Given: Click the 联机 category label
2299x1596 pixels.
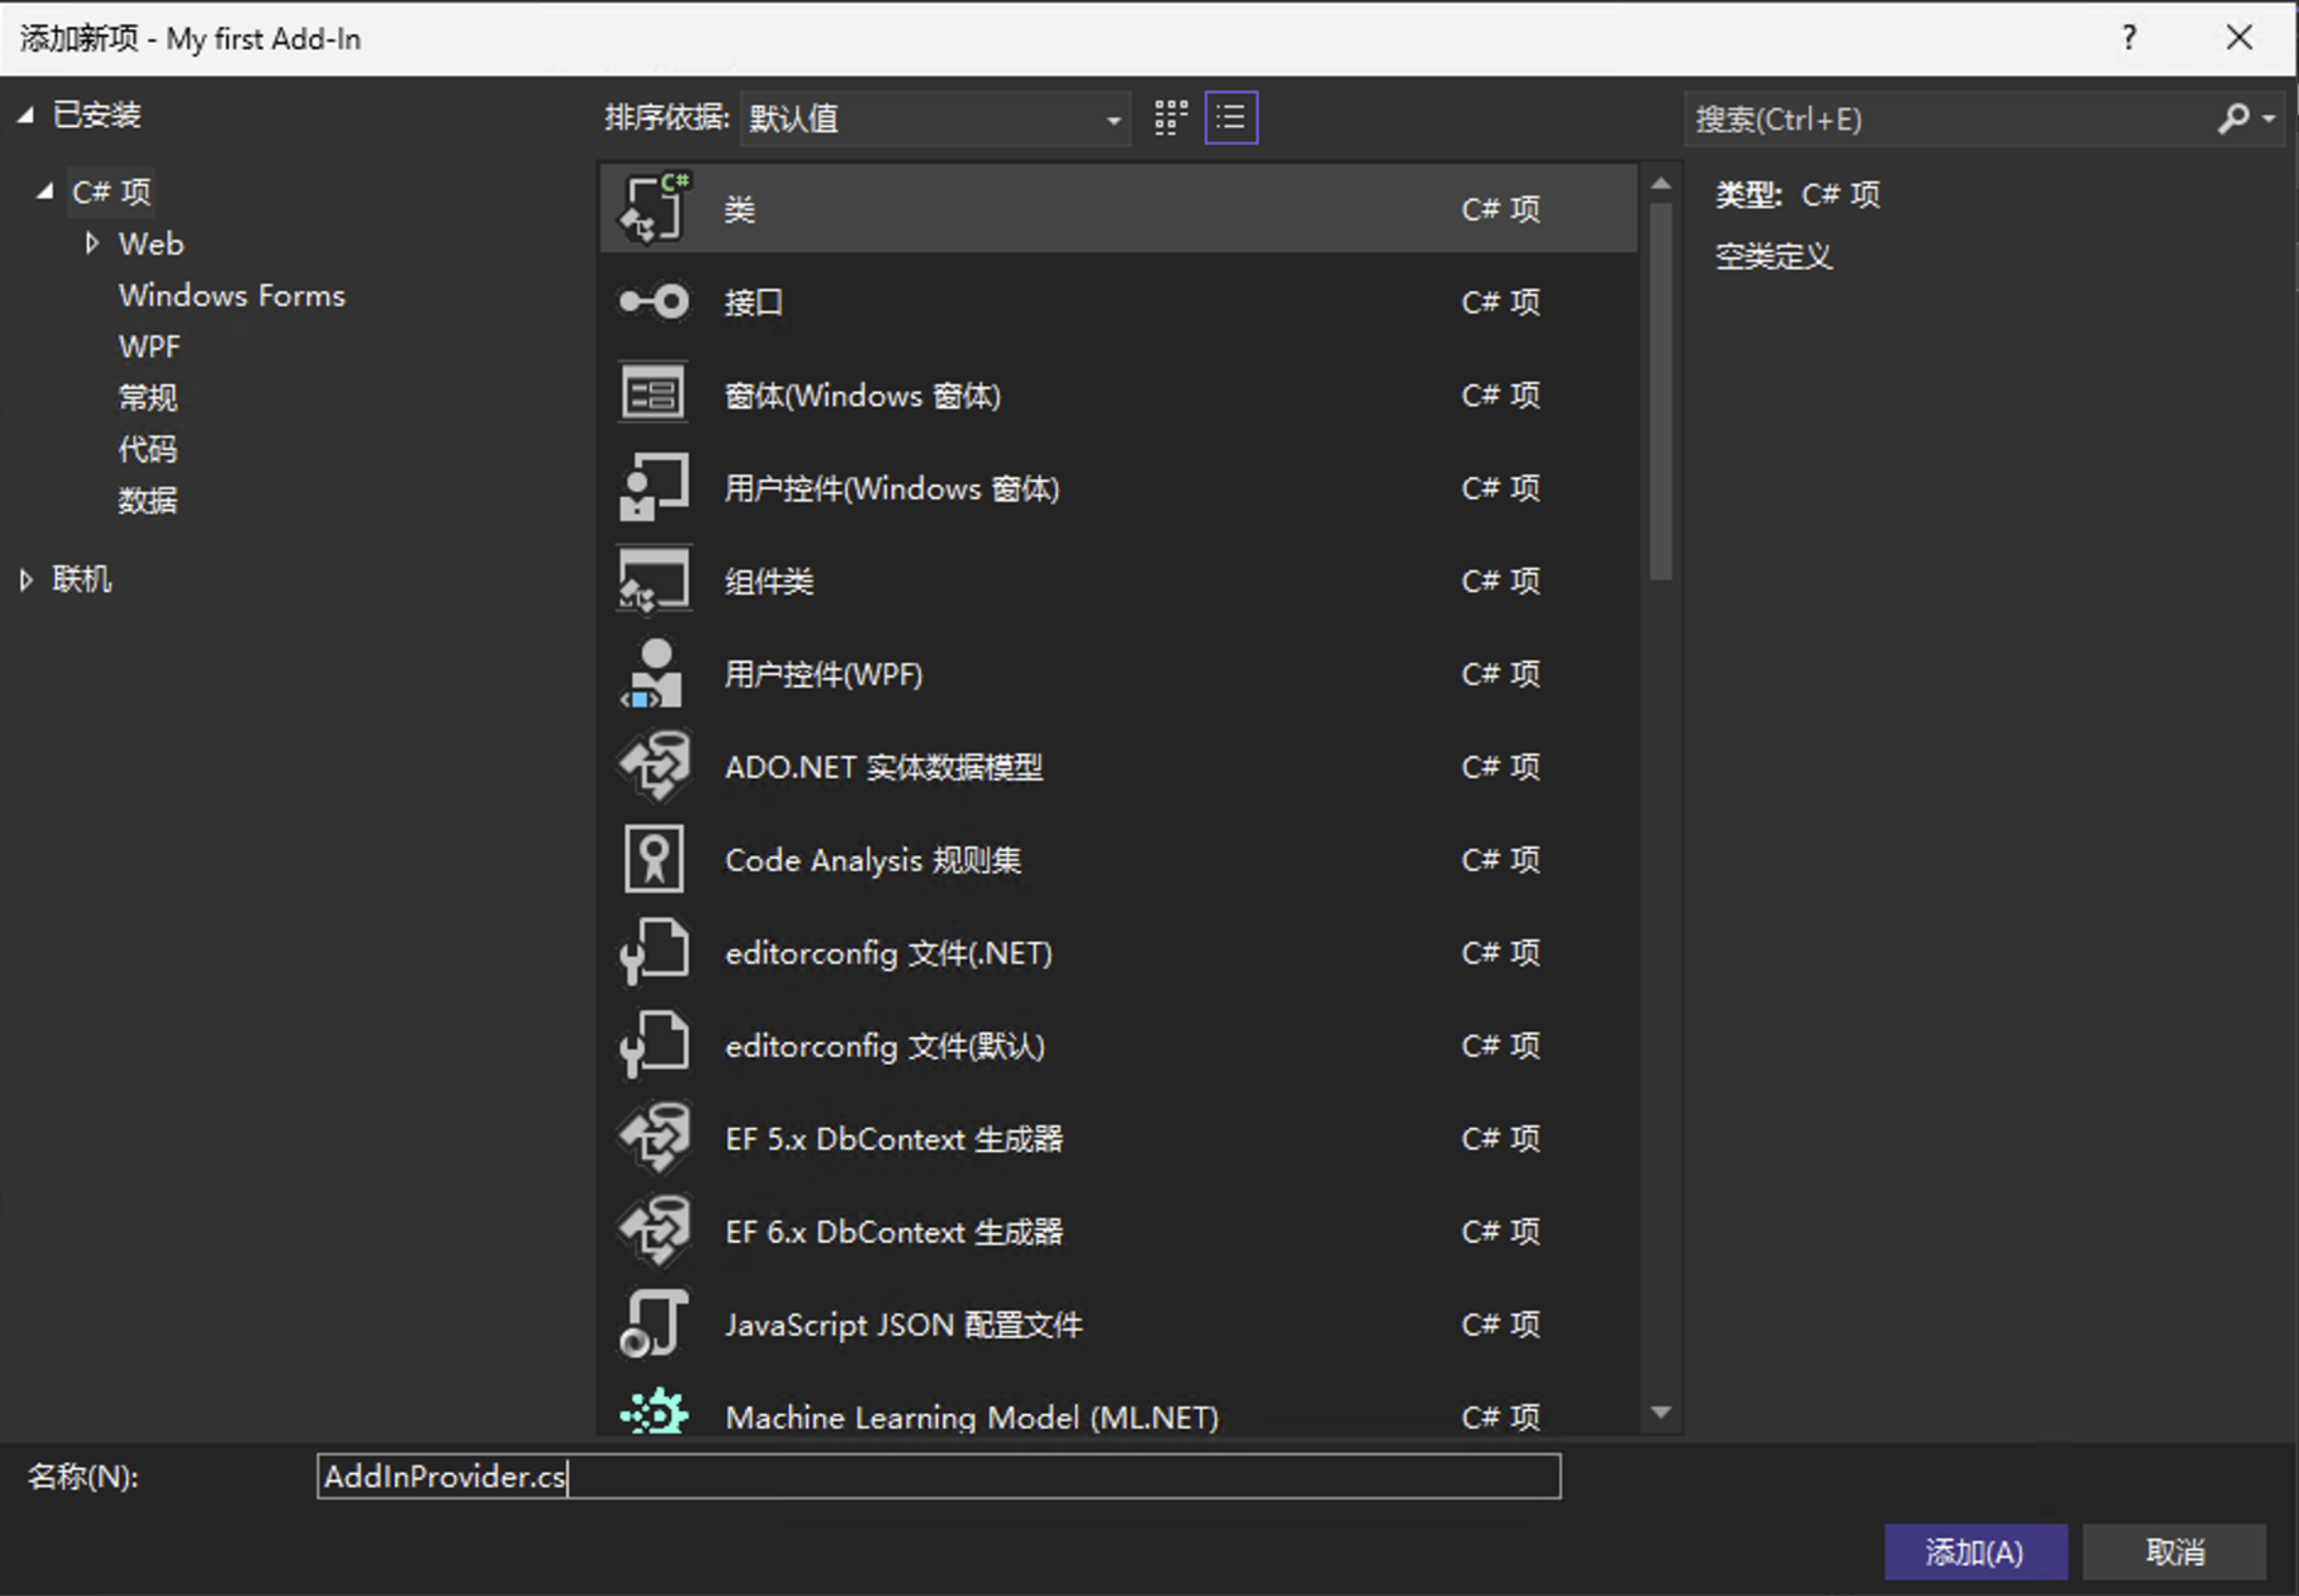Looking at the screenshot, I should [82, 579].
